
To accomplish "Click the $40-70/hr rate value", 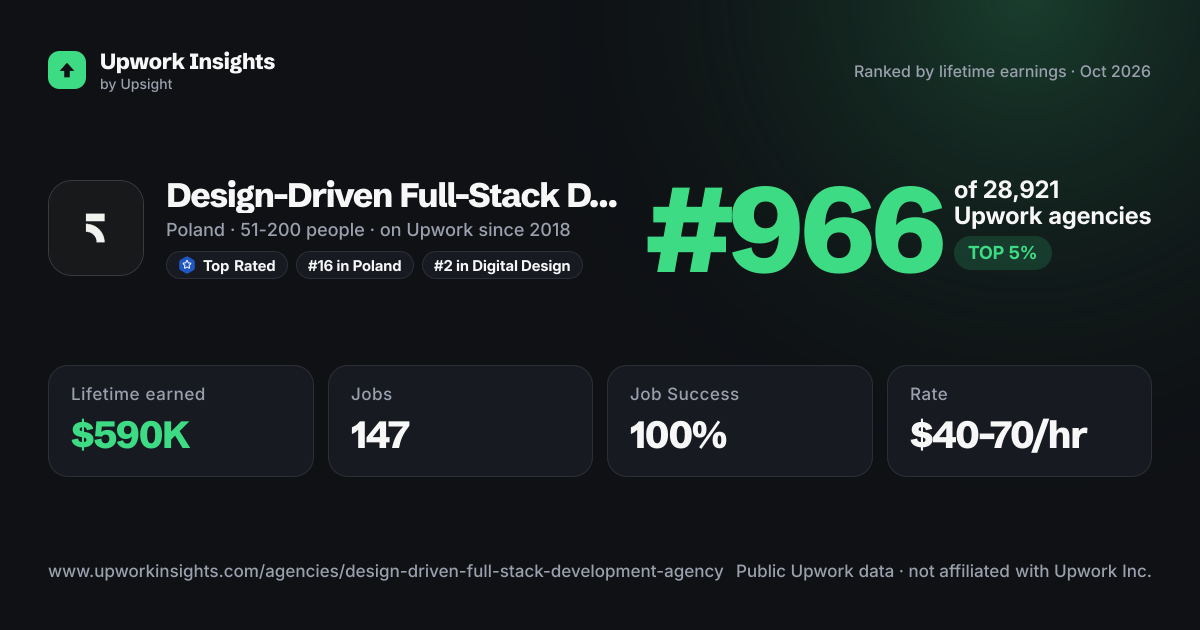I will (x=998, y=435).
